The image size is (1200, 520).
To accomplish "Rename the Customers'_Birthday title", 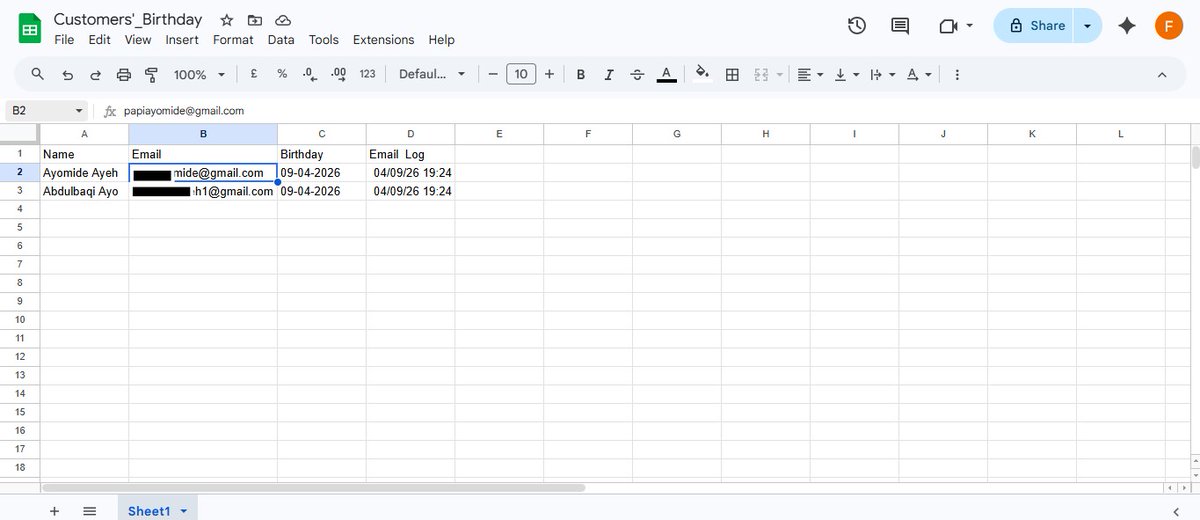I will click(128, 19).
